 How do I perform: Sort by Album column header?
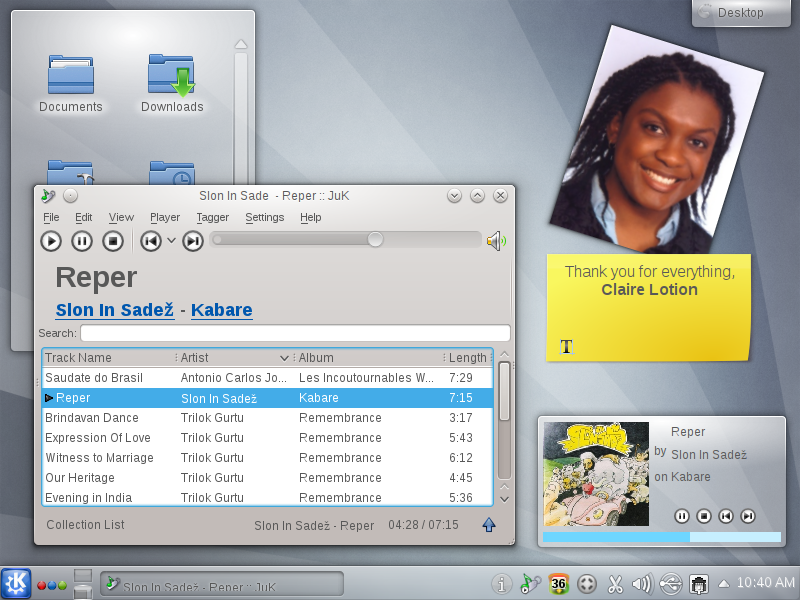pyautogui.click(x=369, y=358)
